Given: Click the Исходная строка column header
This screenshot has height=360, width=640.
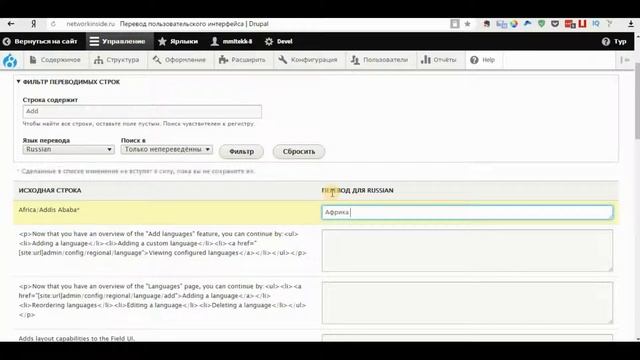Looking at the screenshot, I should coord(50,191).
